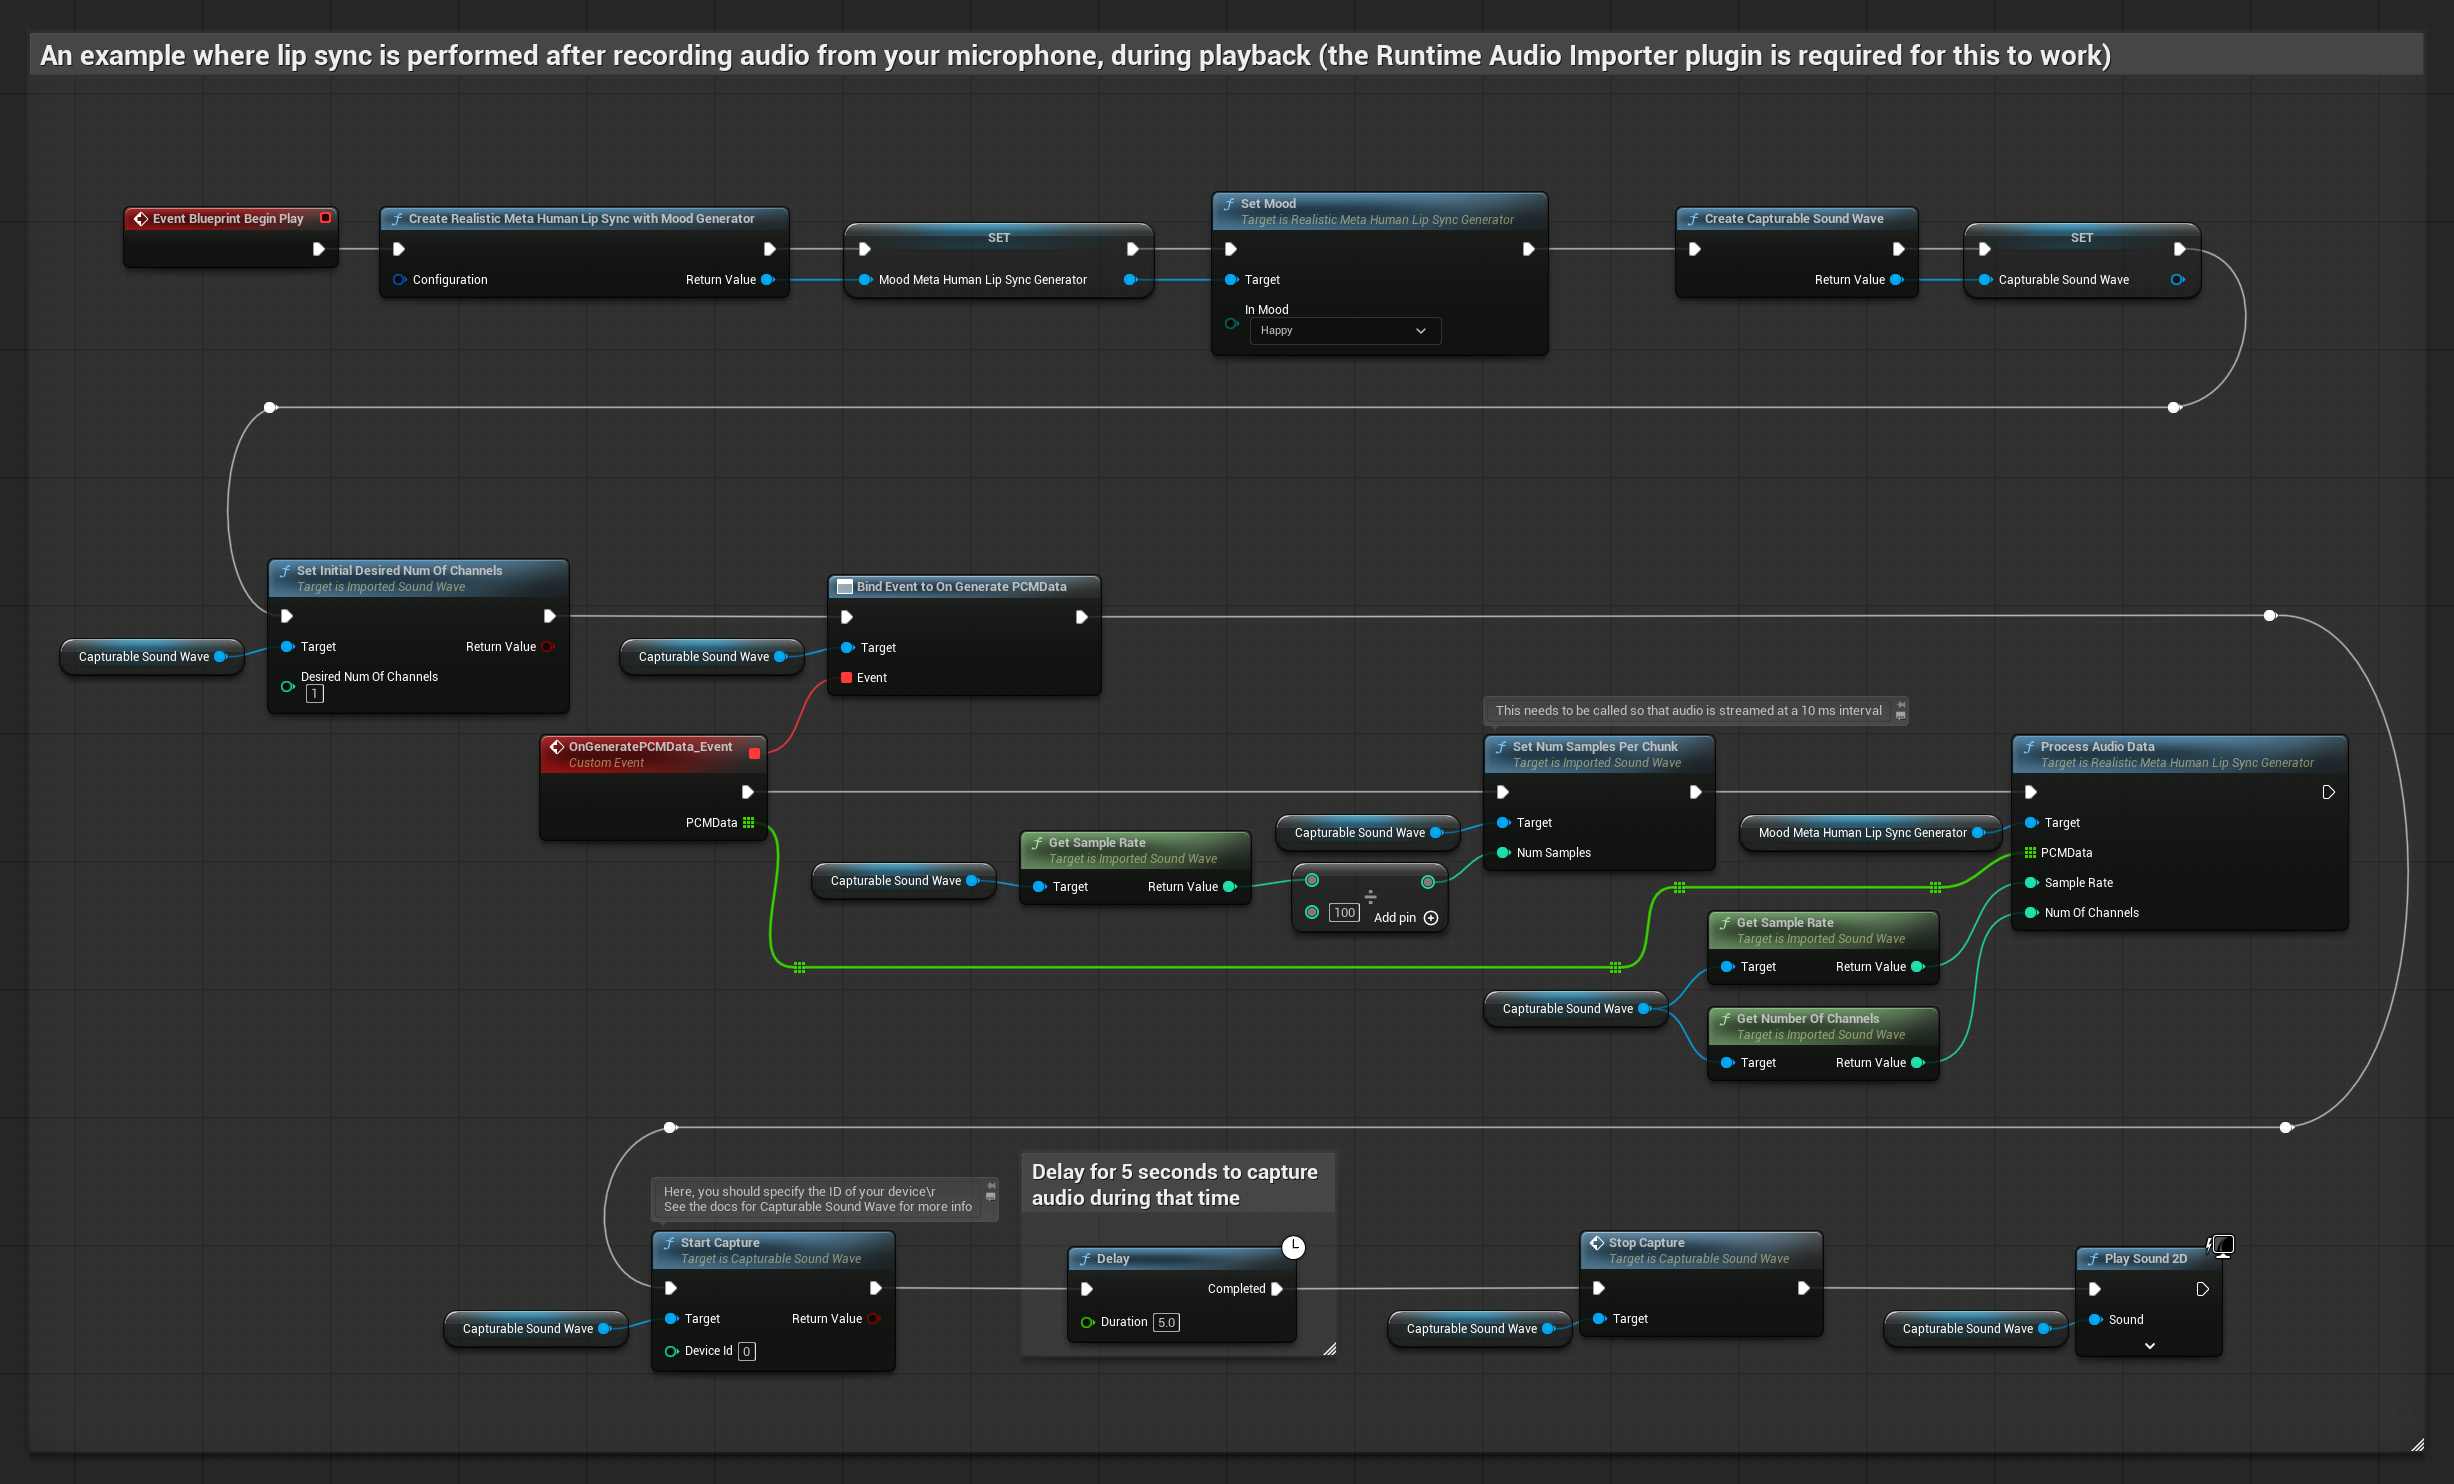Image resolution: width=2454 pixels, height=1484 pixels.
Task: Open the In Mood Happy dropdown
Action: tap(1344, 331)
